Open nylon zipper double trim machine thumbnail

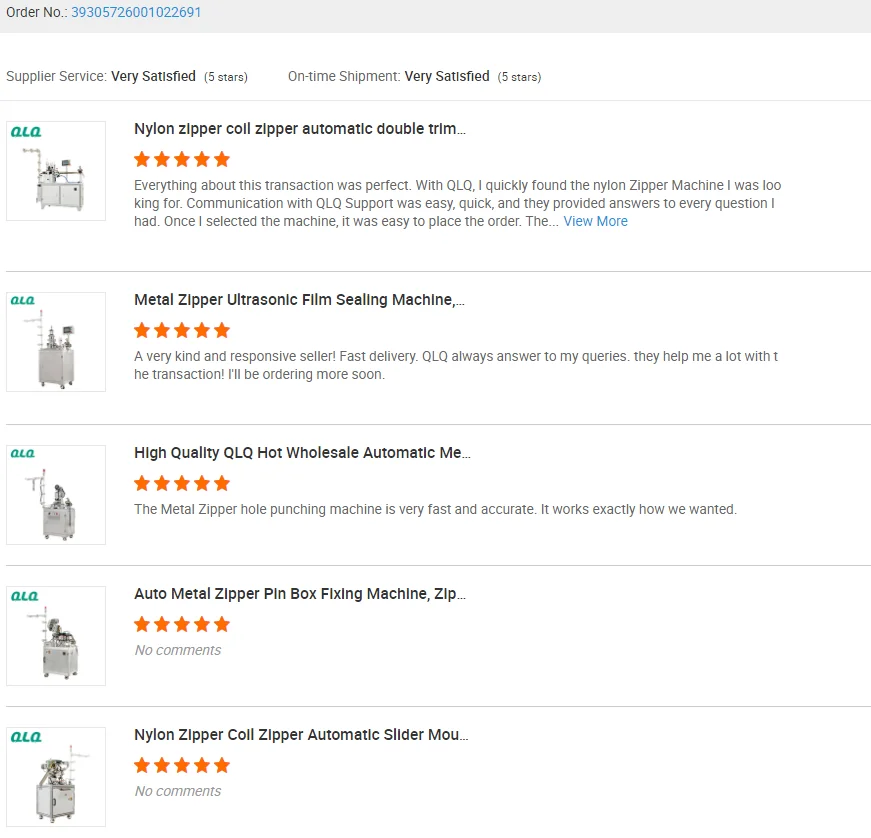[56, 171]
